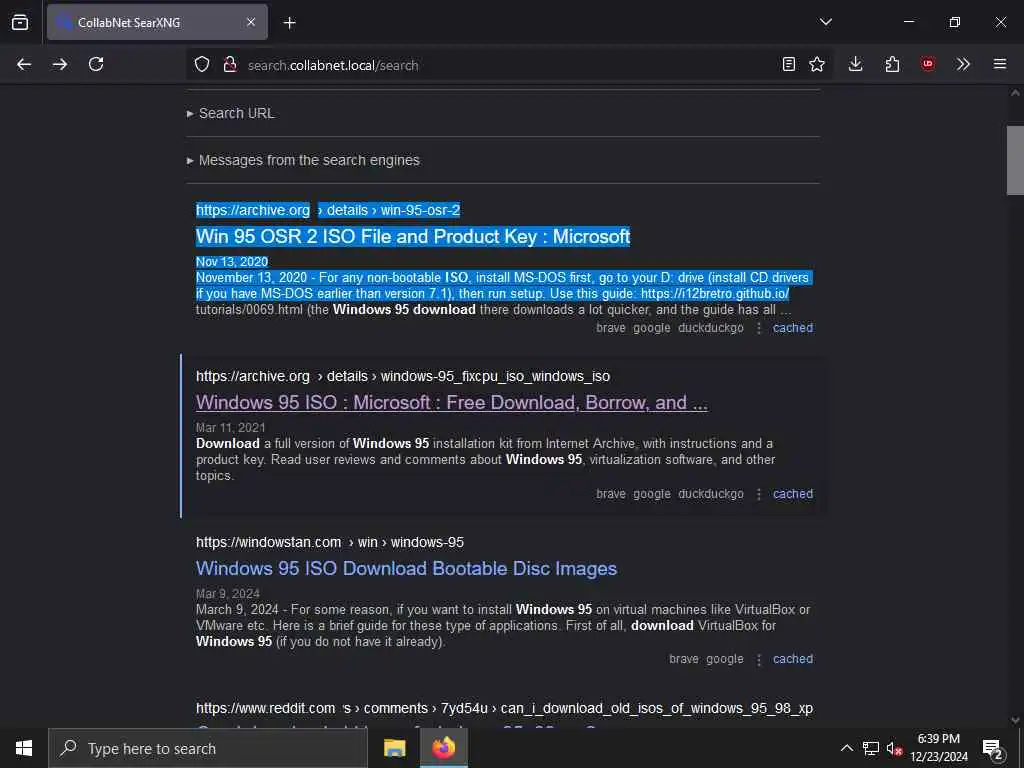This screenshot has width=1024, height=768.
Task: Open the extensions puzzle icon
Action: [x=892, y=64]
